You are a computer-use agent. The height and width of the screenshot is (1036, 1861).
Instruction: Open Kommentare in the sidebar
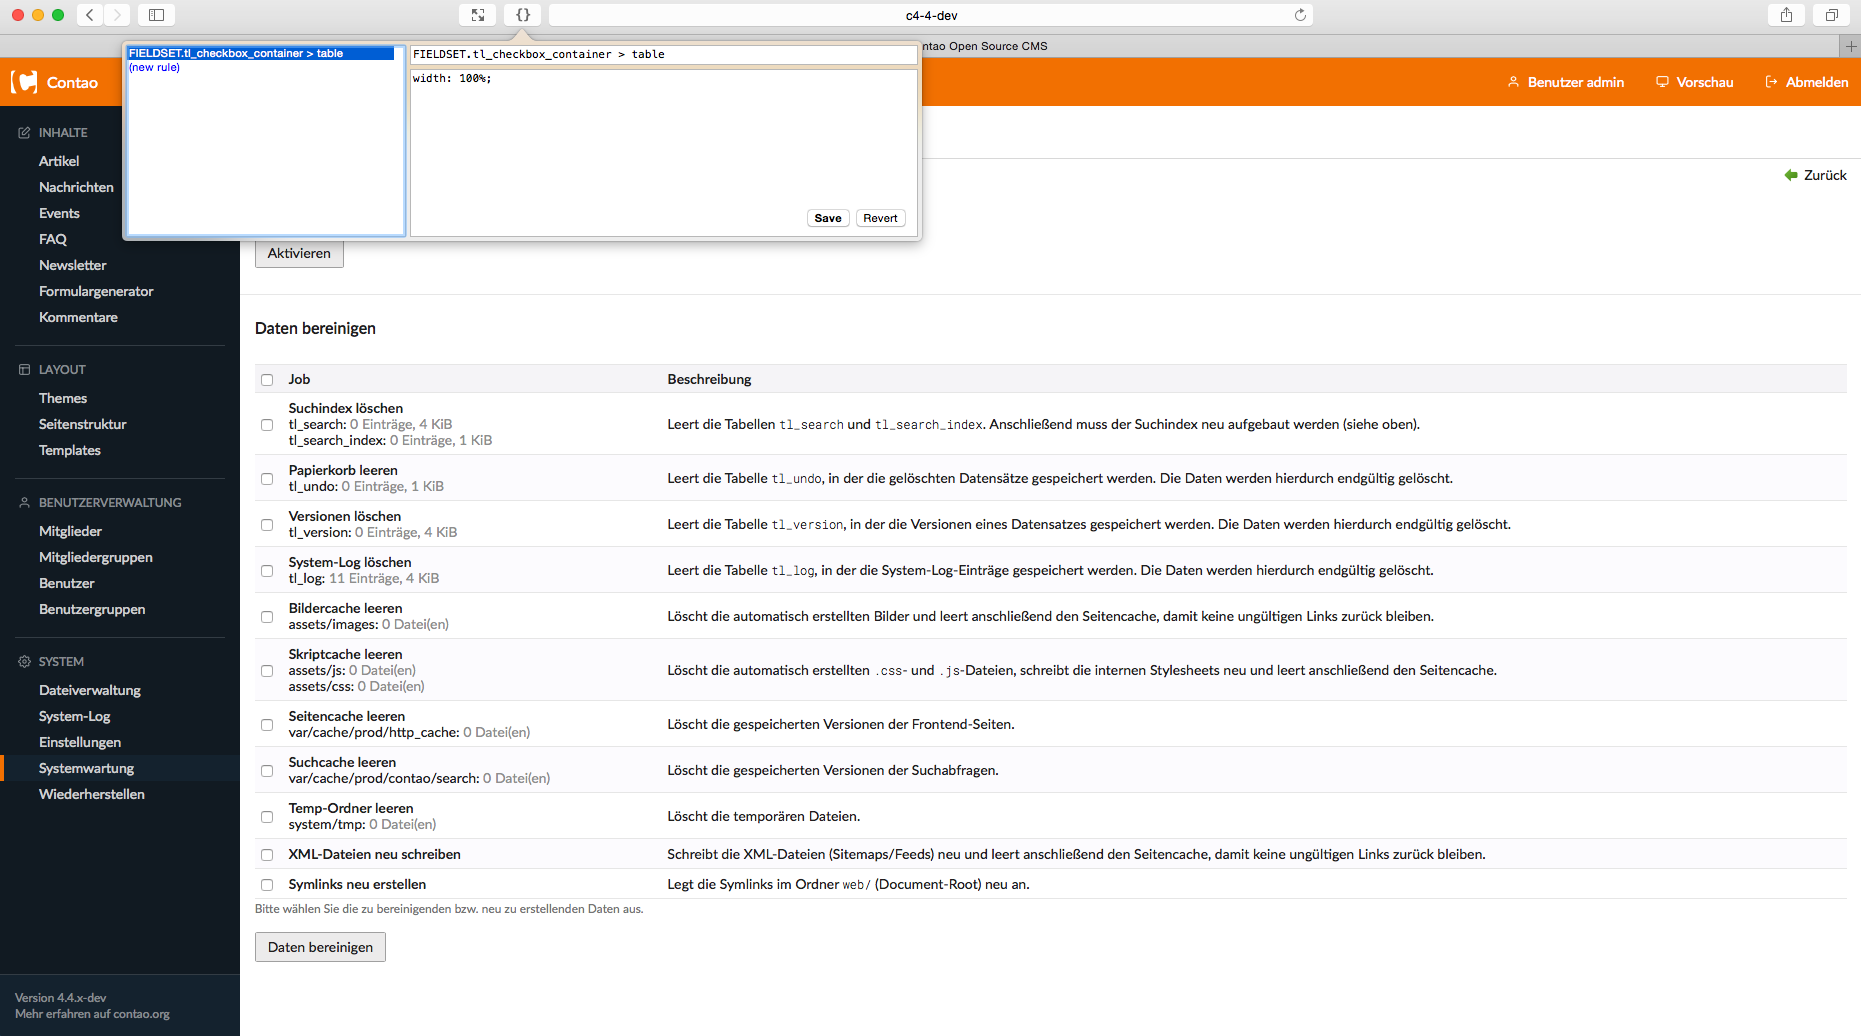(x=78, y=317)
